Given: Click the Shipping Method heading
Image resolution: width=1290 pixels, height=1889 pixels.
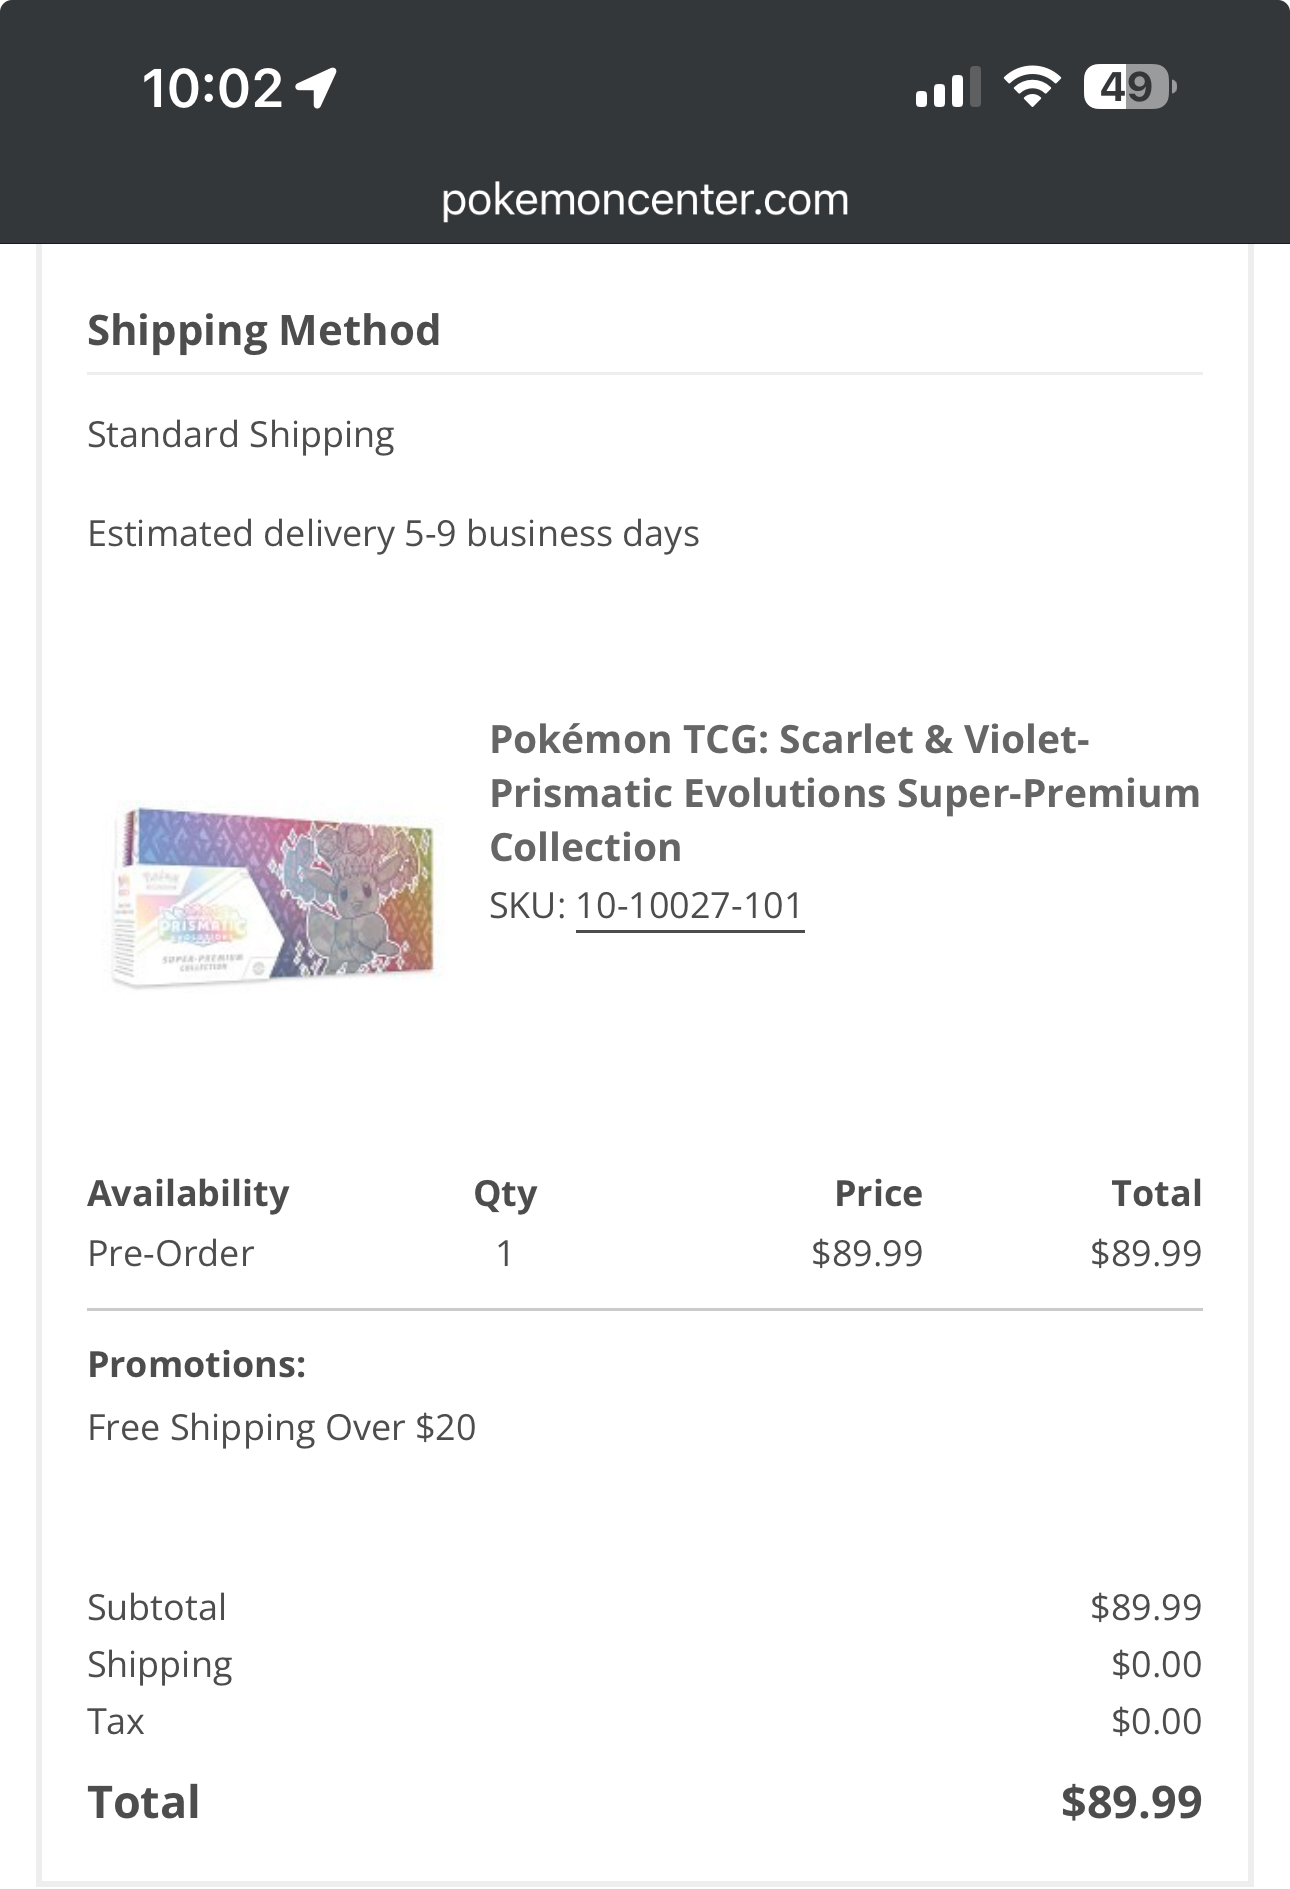Looking at the screenshot, I should pyautogui.click(x=264, y=330).
